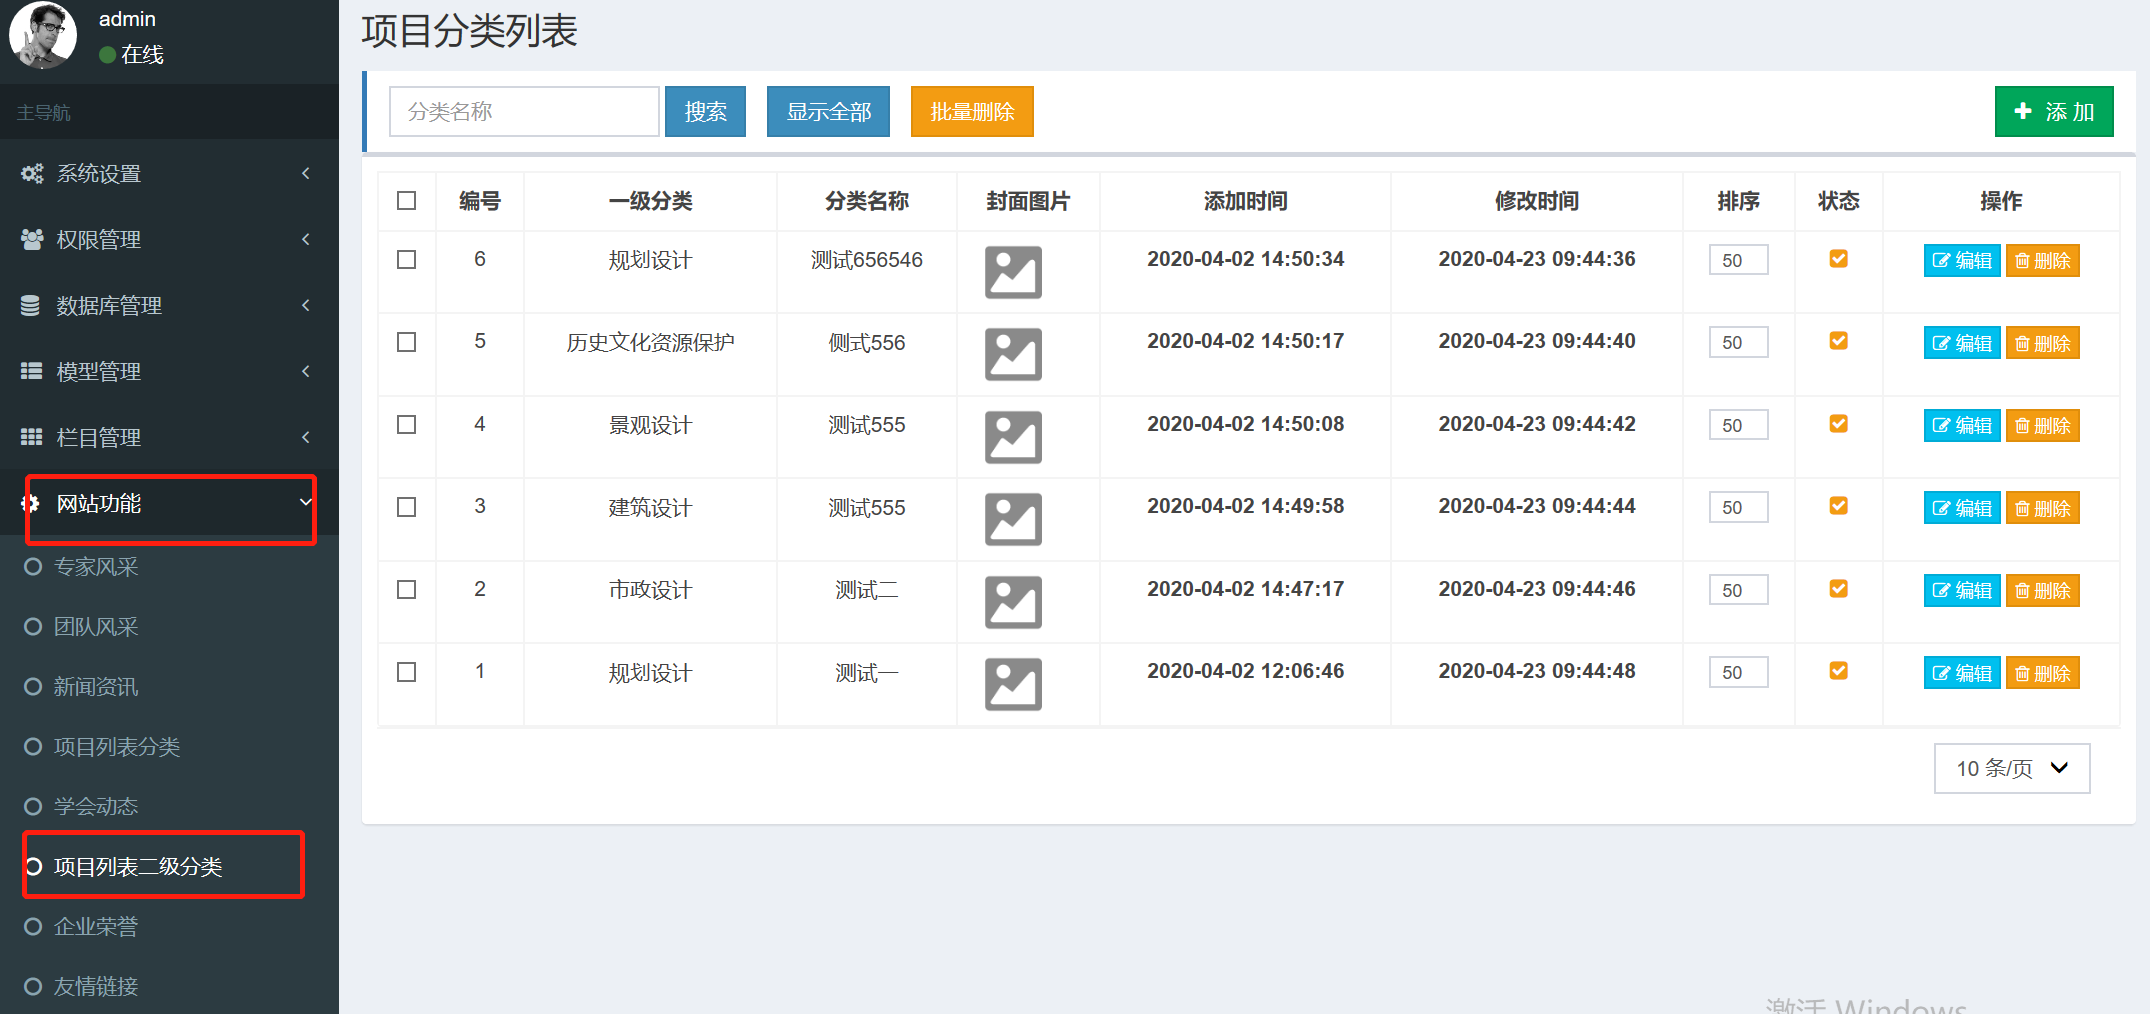Click the circle icon beside 团队风采
The image size is (2150, 1014).
click(x=33, y=627)
